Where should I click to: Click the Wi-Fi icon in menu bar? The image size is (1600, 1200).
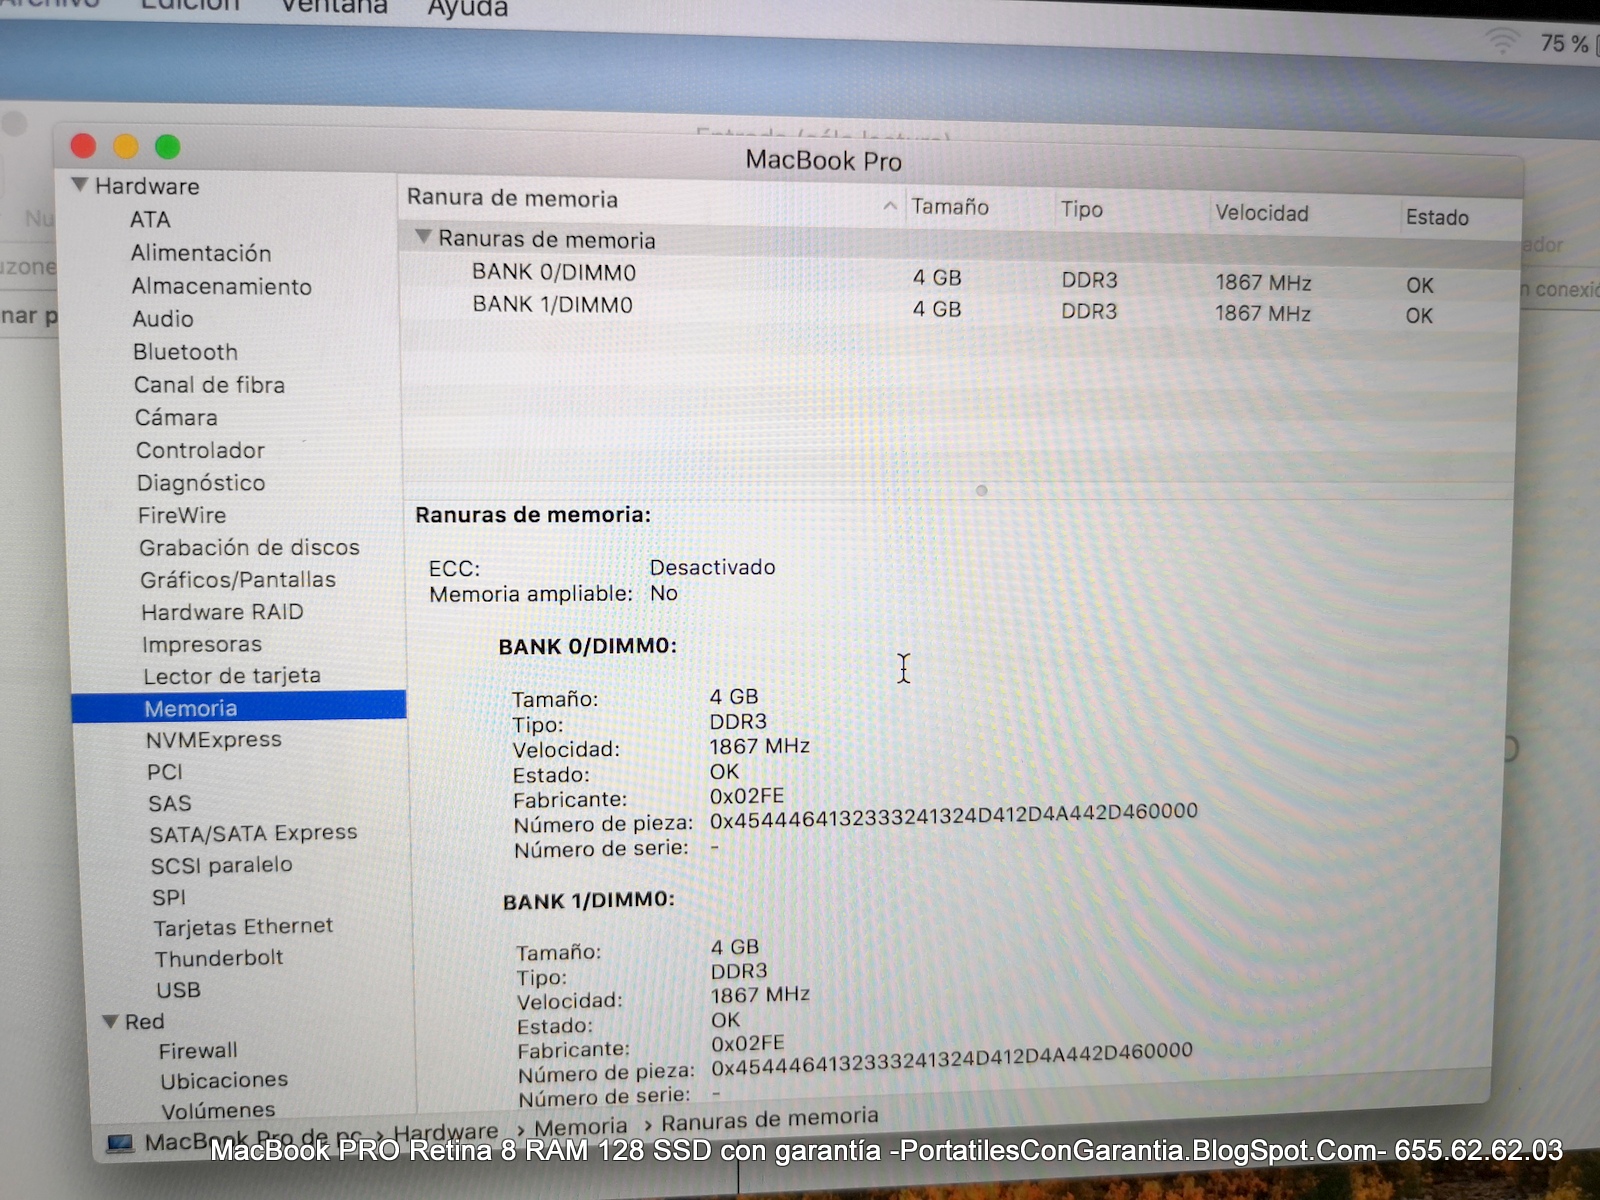(x=1501, y=41)
